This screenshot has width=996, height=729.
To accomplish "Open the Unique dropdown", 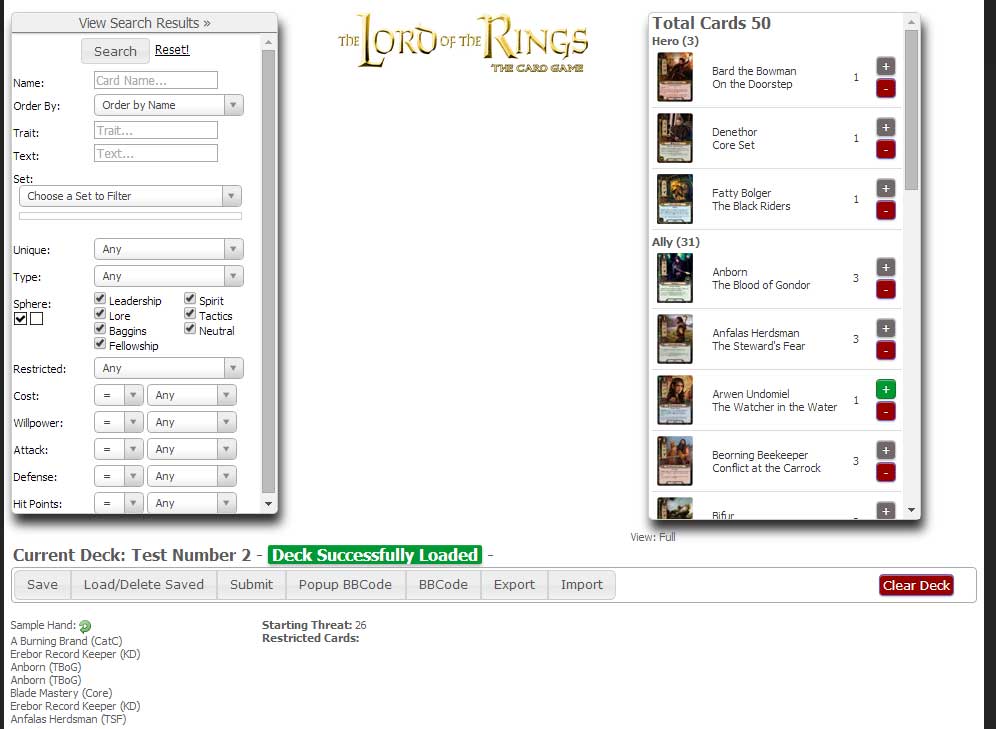I will tap(169, 250).
